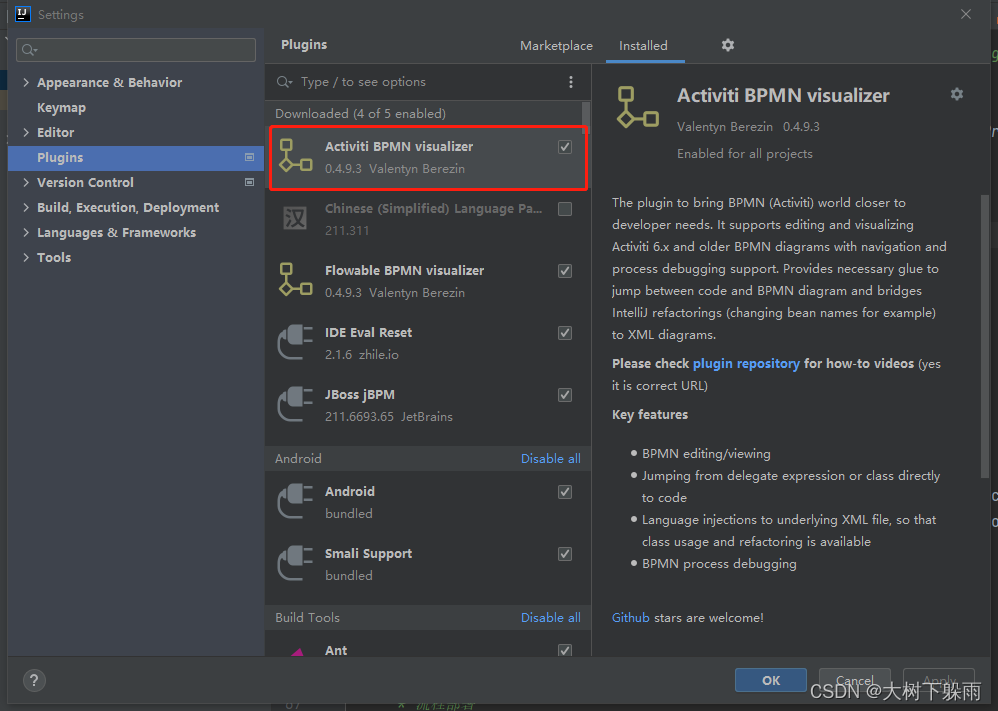
Task: Click the help question mark button
Action: click(34, 680)
